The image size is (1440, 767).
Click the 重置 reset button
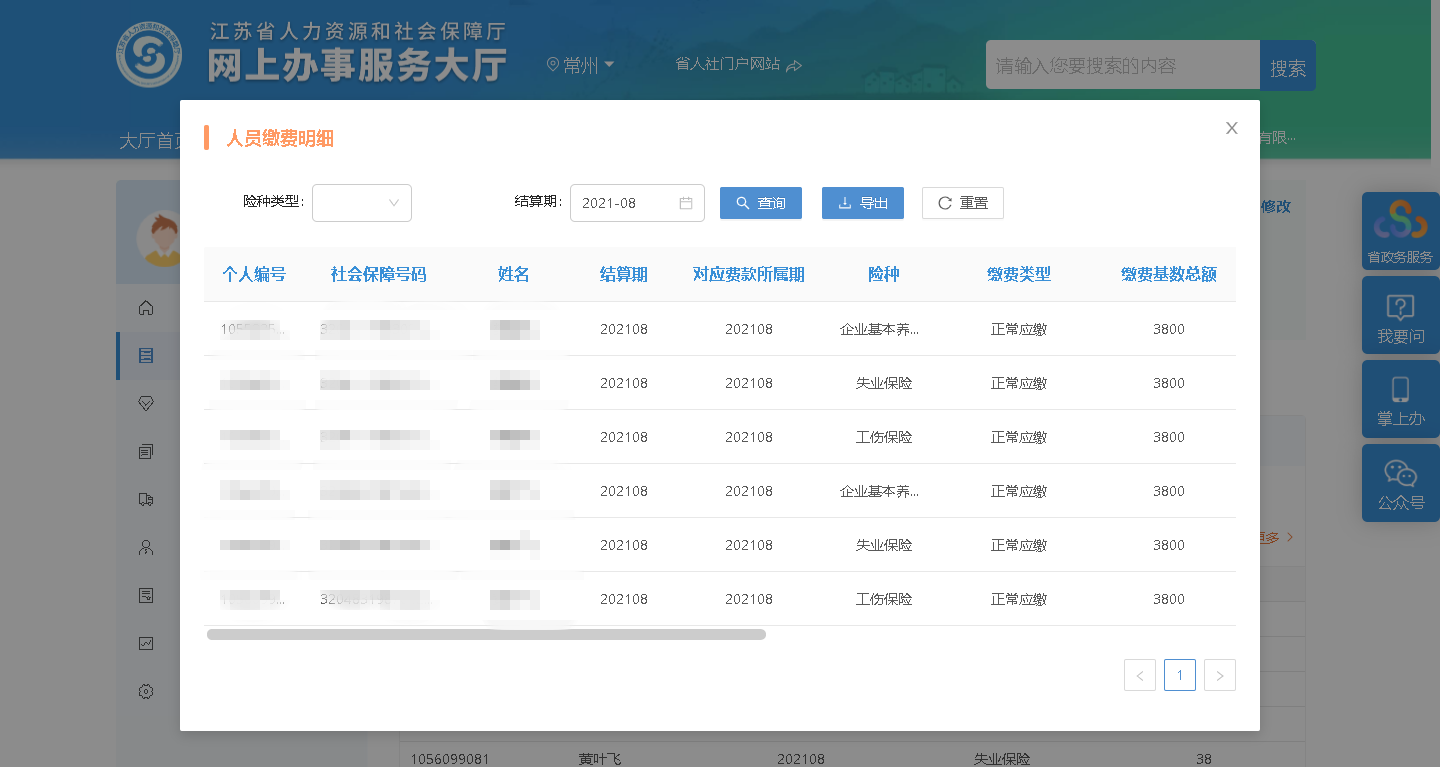point(962,203)
